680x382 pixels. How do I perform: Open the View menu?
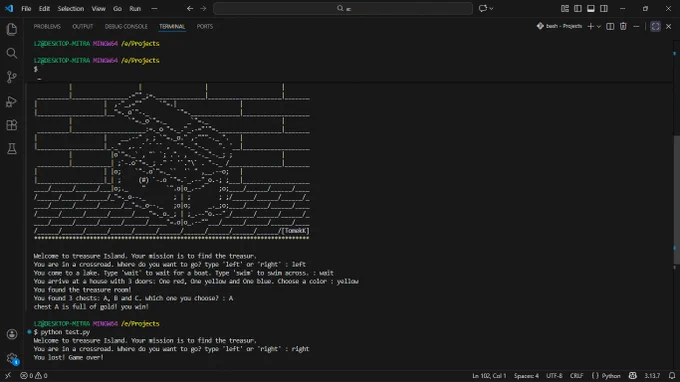[x=98, y=8]
